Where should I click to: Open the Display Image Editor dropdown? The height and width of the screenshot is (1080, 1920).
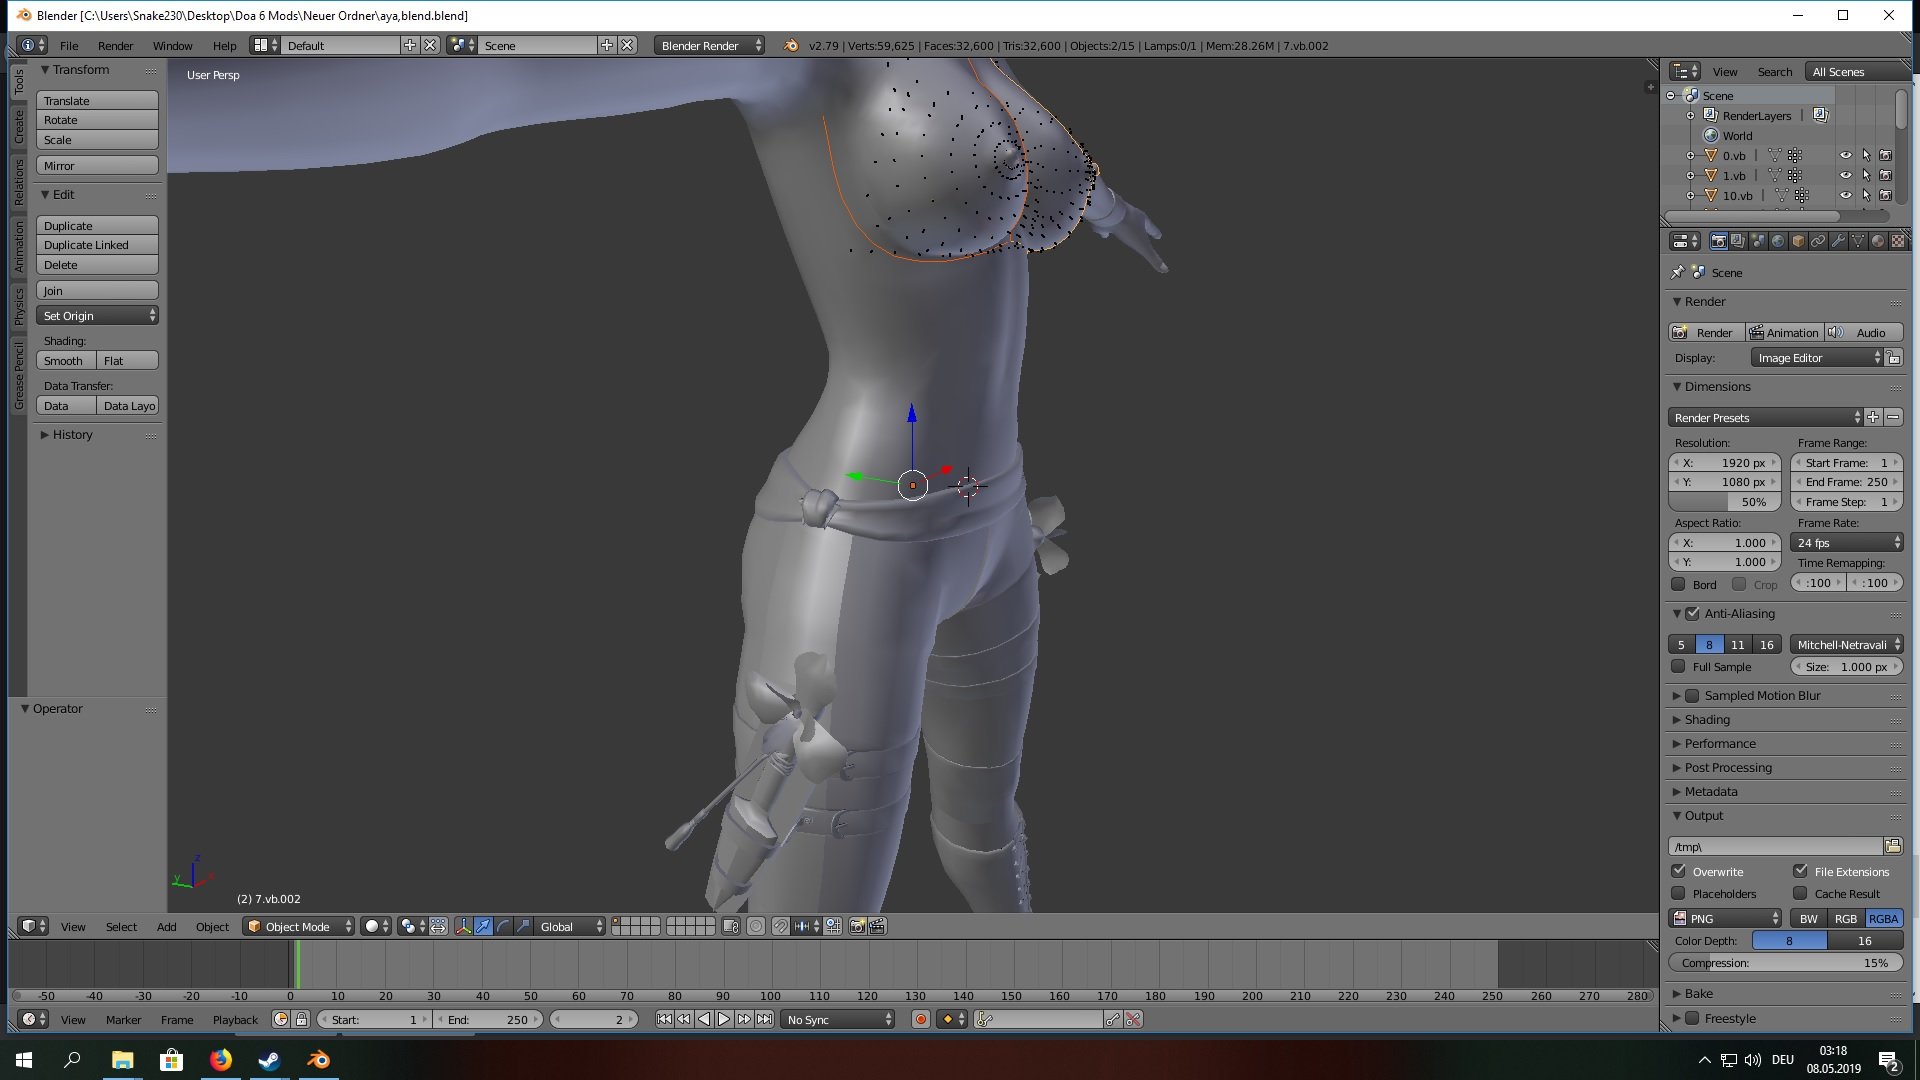pos(1817,358)
